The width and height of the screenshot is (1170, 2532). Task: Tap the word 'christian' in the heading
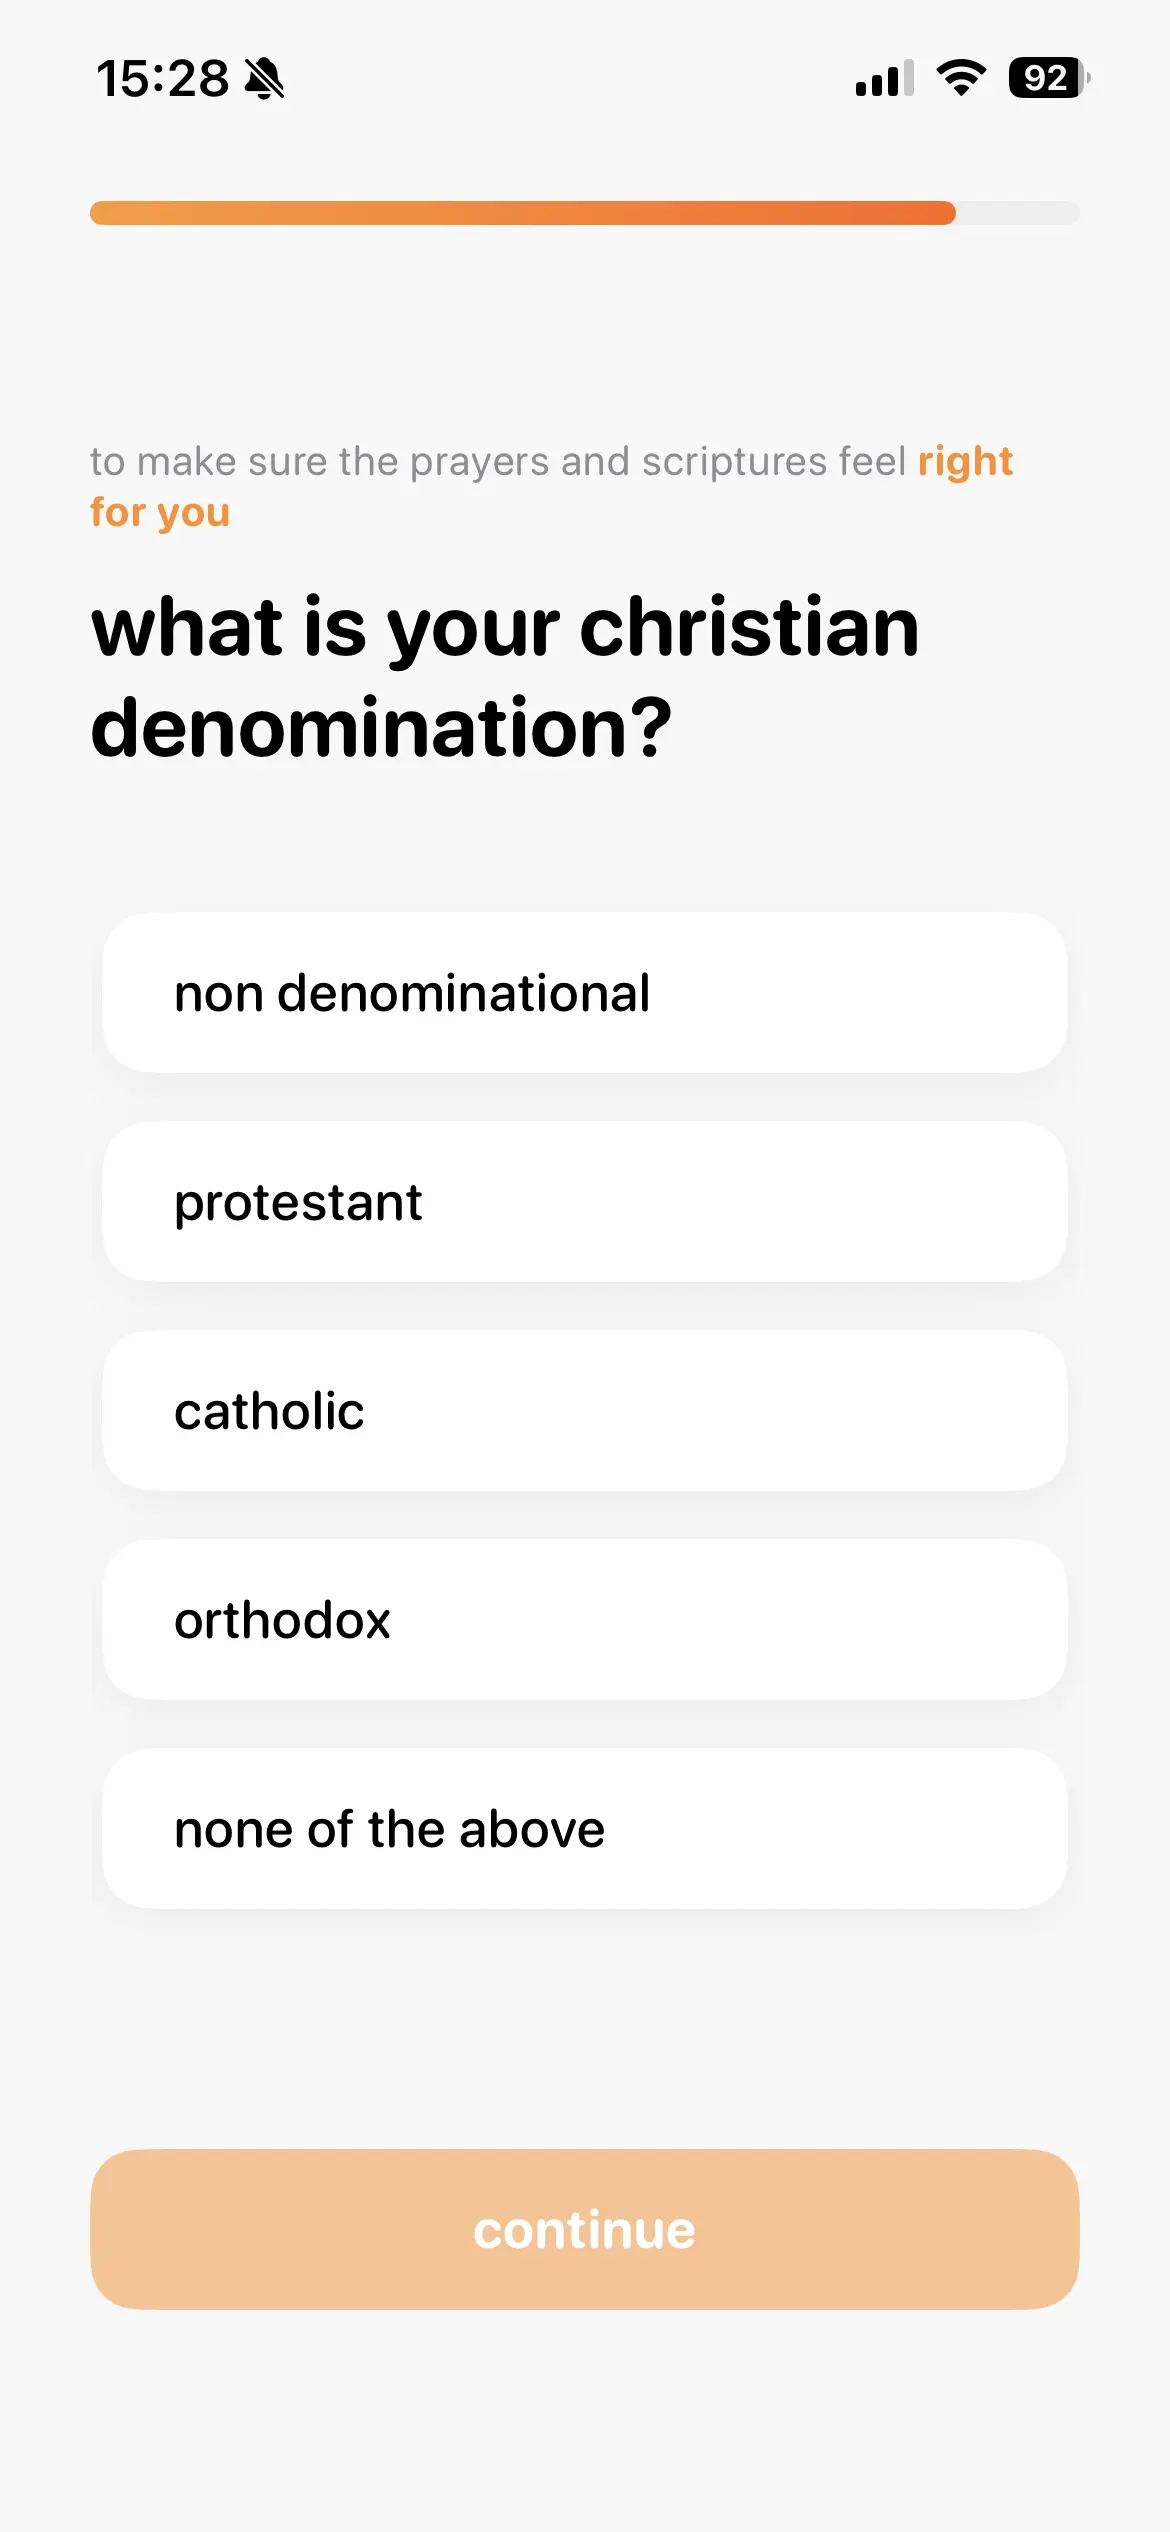pyautogui.click(x=749, y=628)
